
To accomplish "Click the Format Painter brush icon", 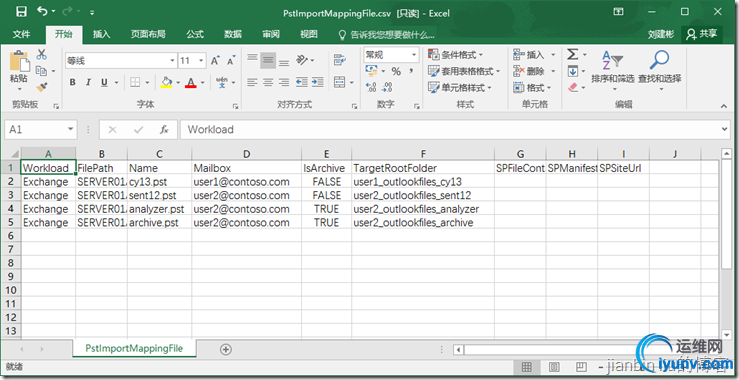I will 41,87.
